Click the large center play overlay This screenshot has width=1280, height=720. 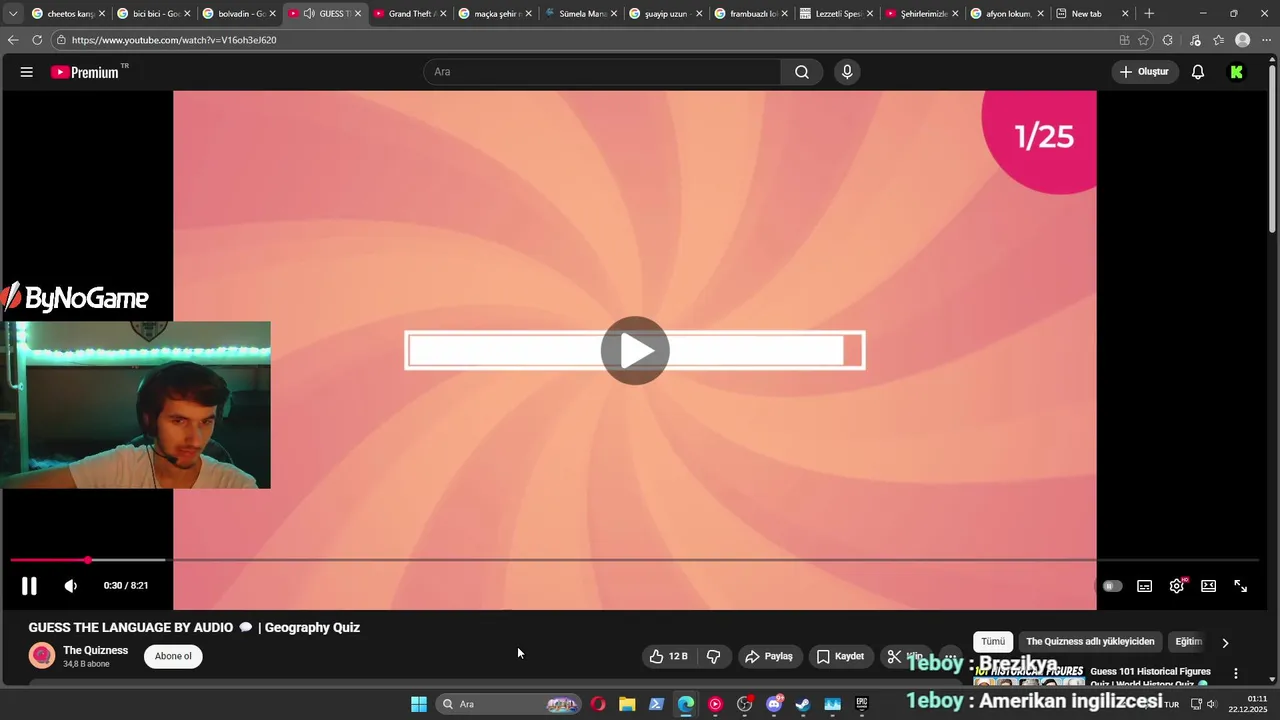point(635,350)
